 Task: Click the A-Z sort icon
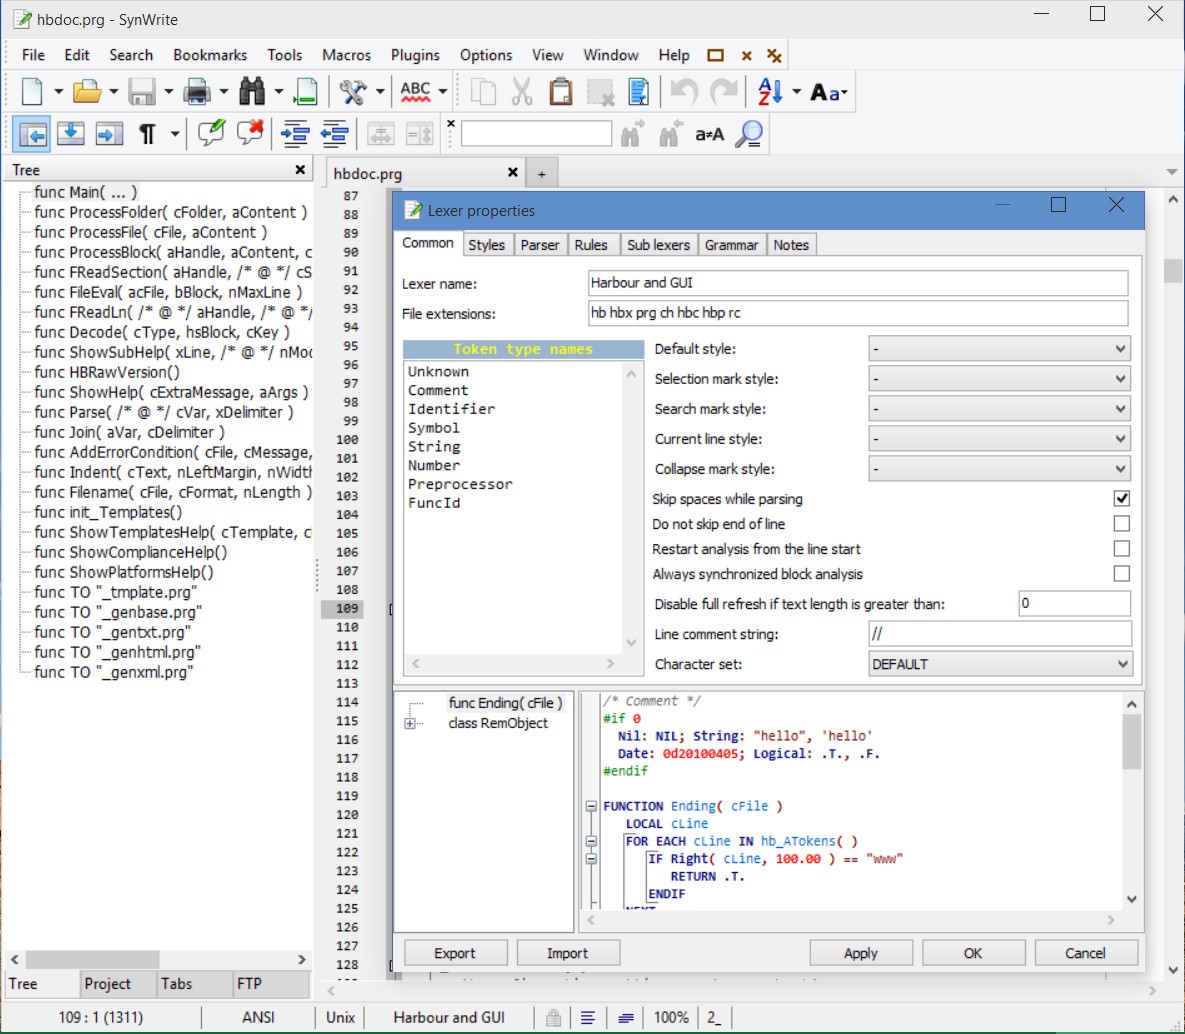tap(770, 92)
